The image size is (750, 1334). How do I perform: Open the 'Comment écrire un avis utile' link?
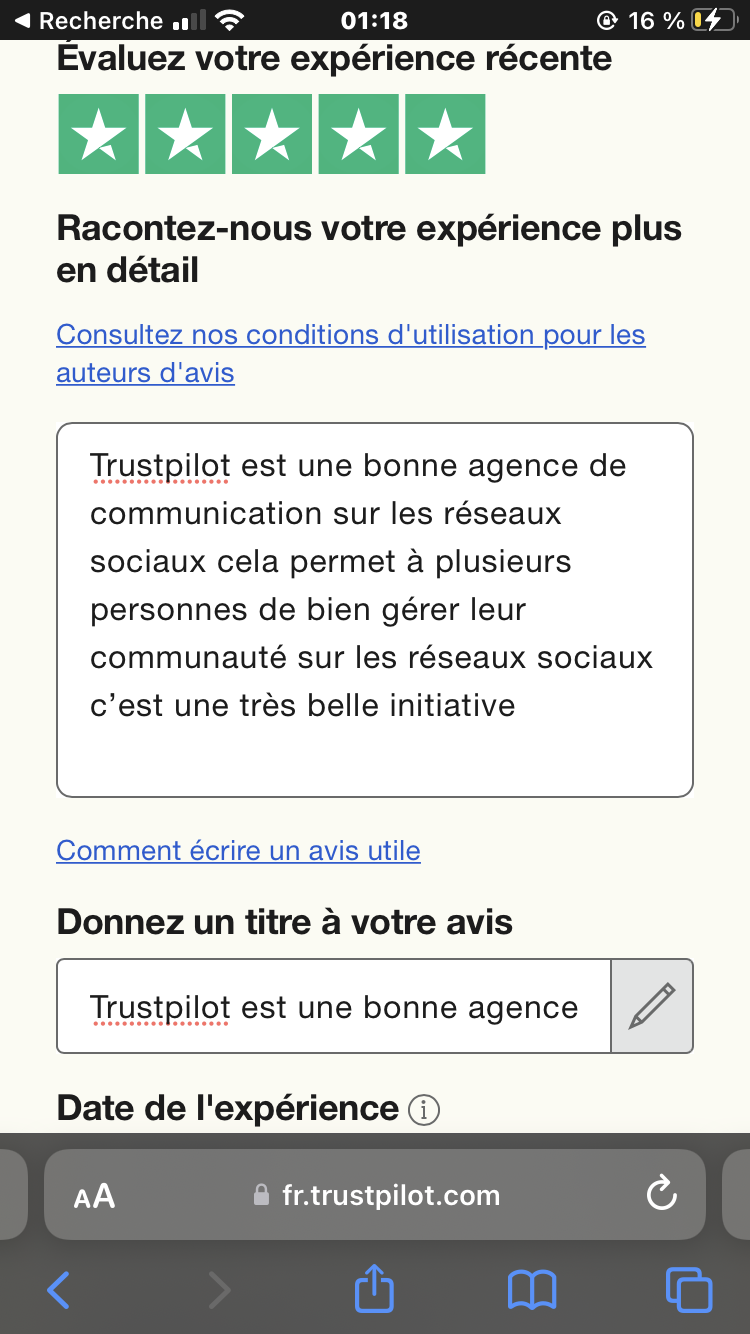click(x=238, y=851)
